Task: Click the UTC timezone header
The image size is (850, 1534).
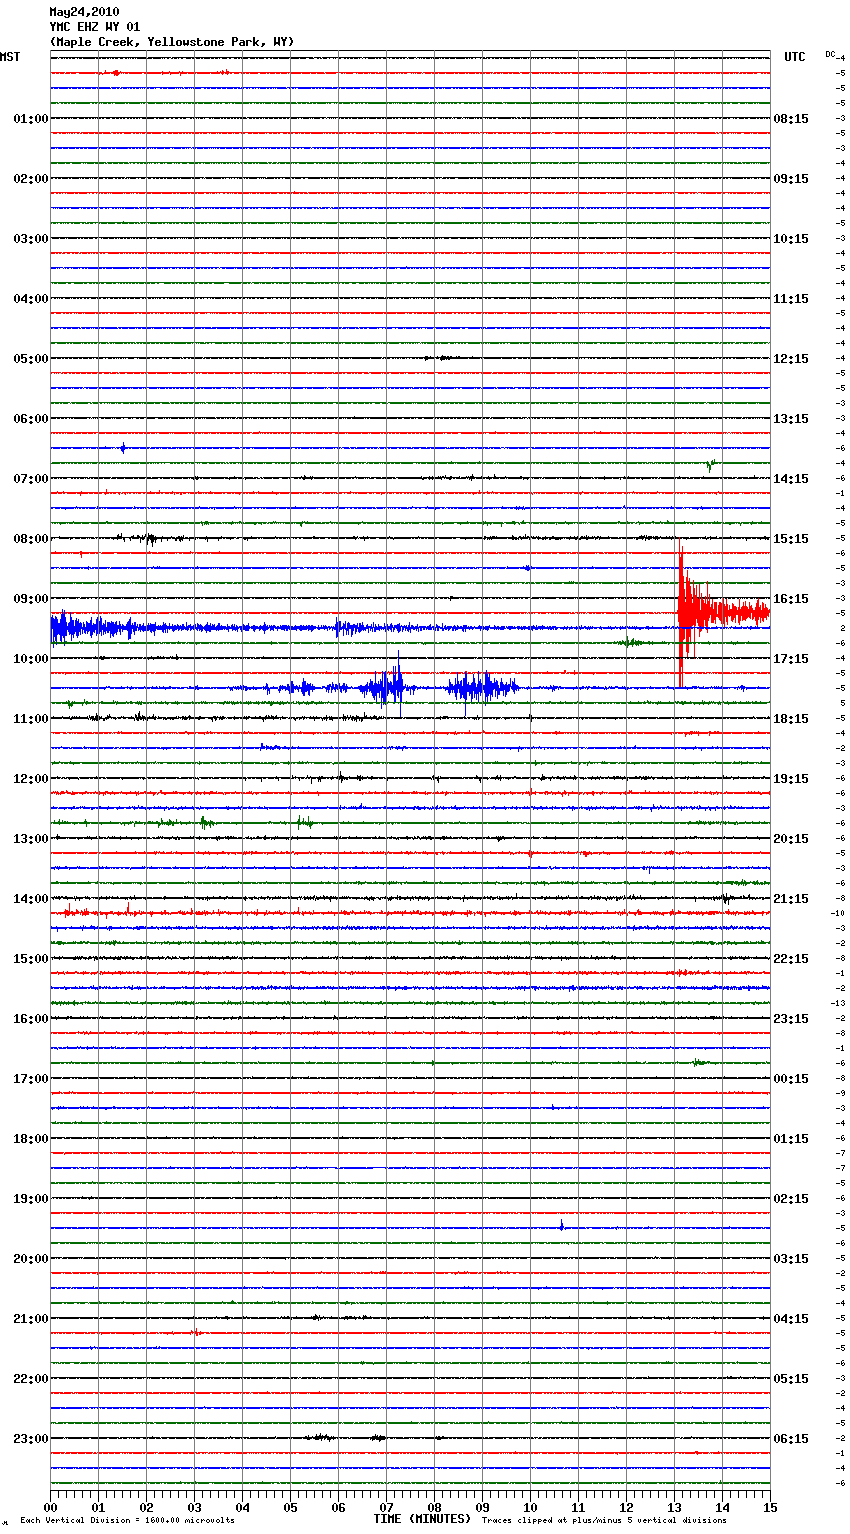Action: 794,57
